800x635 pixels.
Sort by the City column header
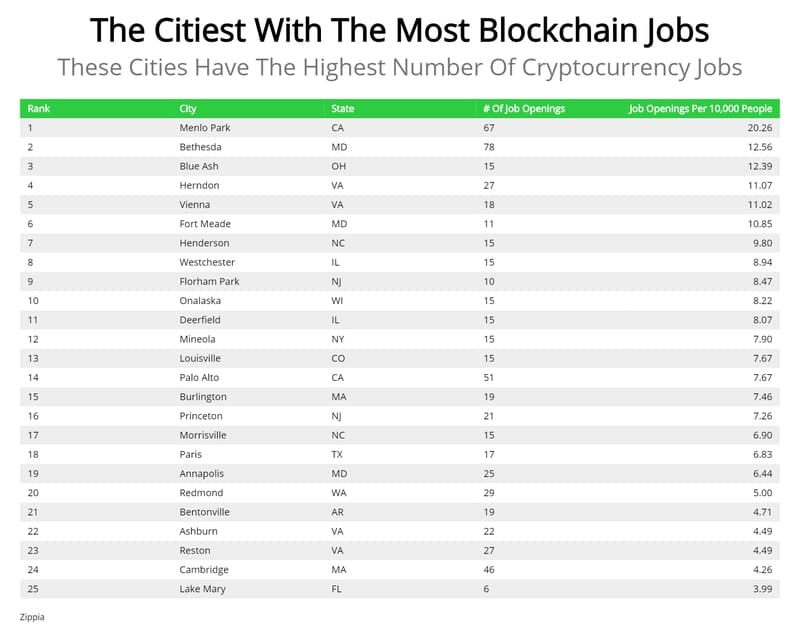click(x=188, y=108)
